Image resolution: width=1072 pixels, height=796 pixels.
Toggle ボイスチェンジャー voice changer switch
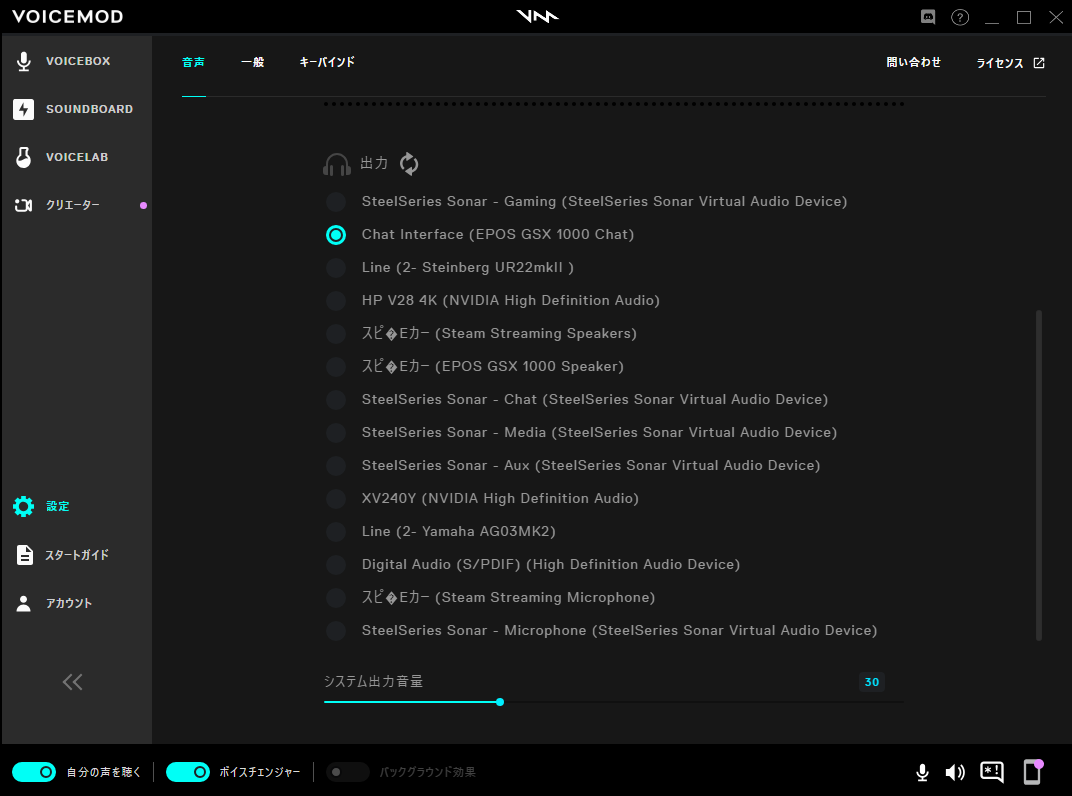click(x=188, y=772)
